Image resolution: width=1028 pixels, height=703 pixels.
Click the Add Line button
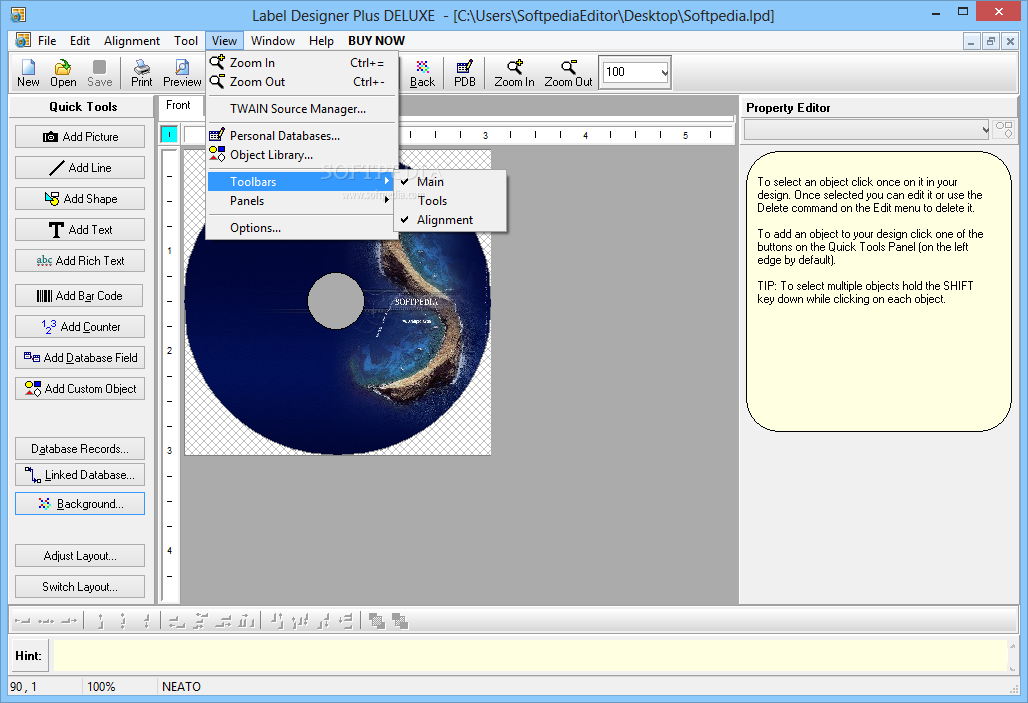[x=80, y=167]
